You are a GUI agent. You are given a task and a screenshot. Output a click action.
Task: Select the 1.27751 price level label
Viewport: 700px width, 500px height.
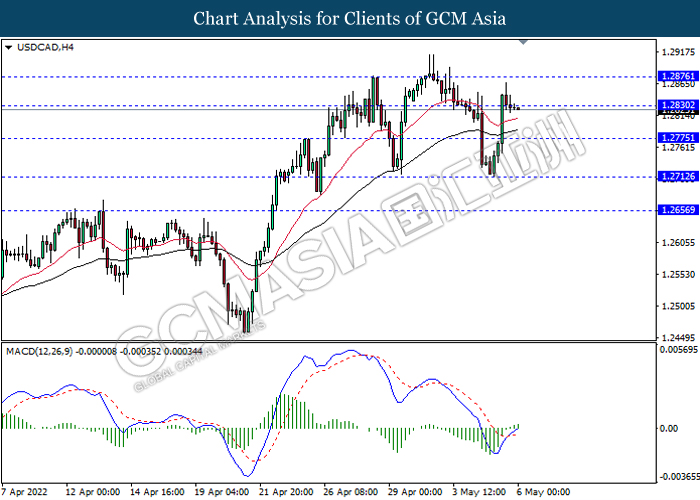678,138
